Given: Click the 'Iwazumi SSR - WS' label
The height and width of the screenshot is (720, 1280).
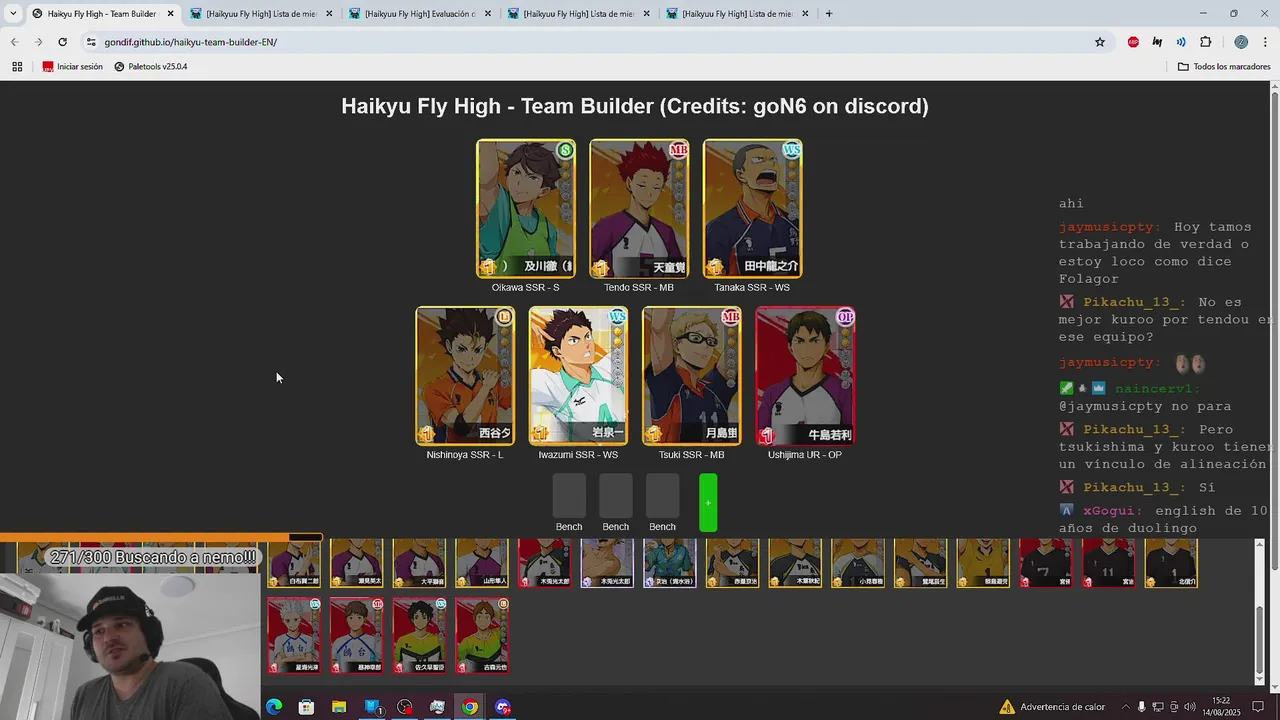Looking at the screenshot, I should coord(578,455).
